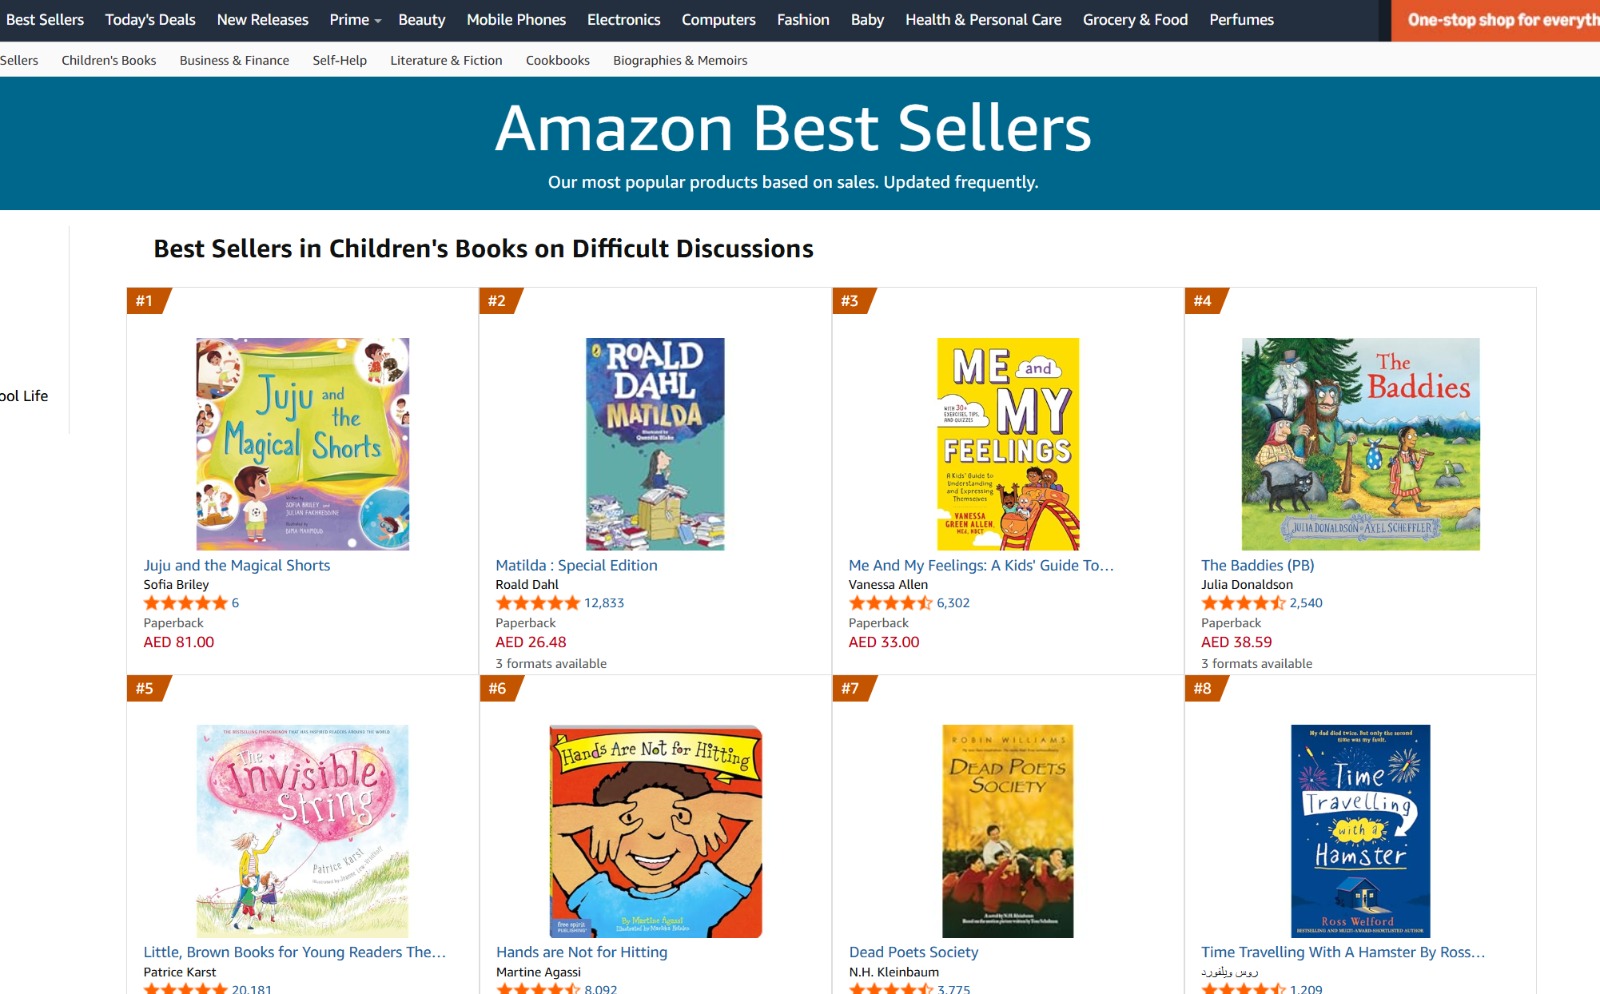
Task: Click Hands Are Not for Hitting cover
Action: [x=655, y=831]
